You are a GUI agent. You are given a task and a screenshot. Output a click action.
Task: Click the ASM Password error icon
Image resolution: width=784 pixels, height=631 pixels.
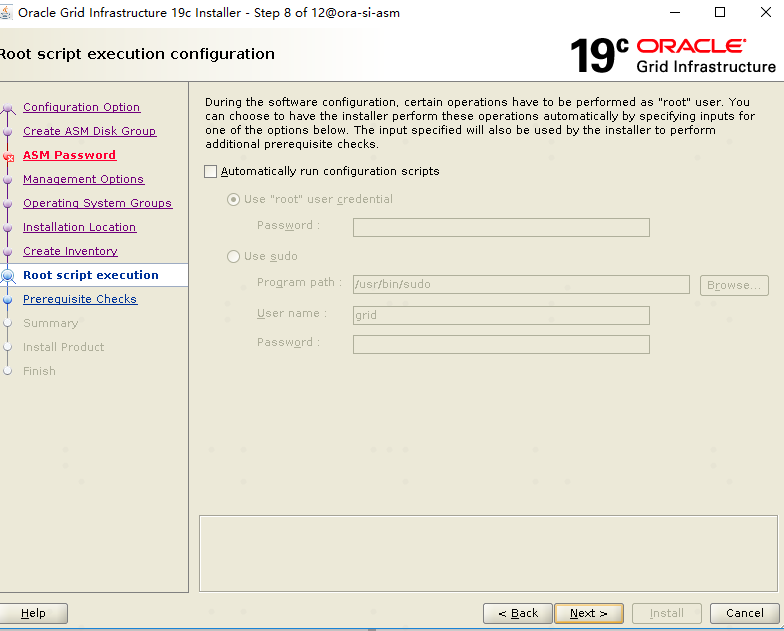8,157
